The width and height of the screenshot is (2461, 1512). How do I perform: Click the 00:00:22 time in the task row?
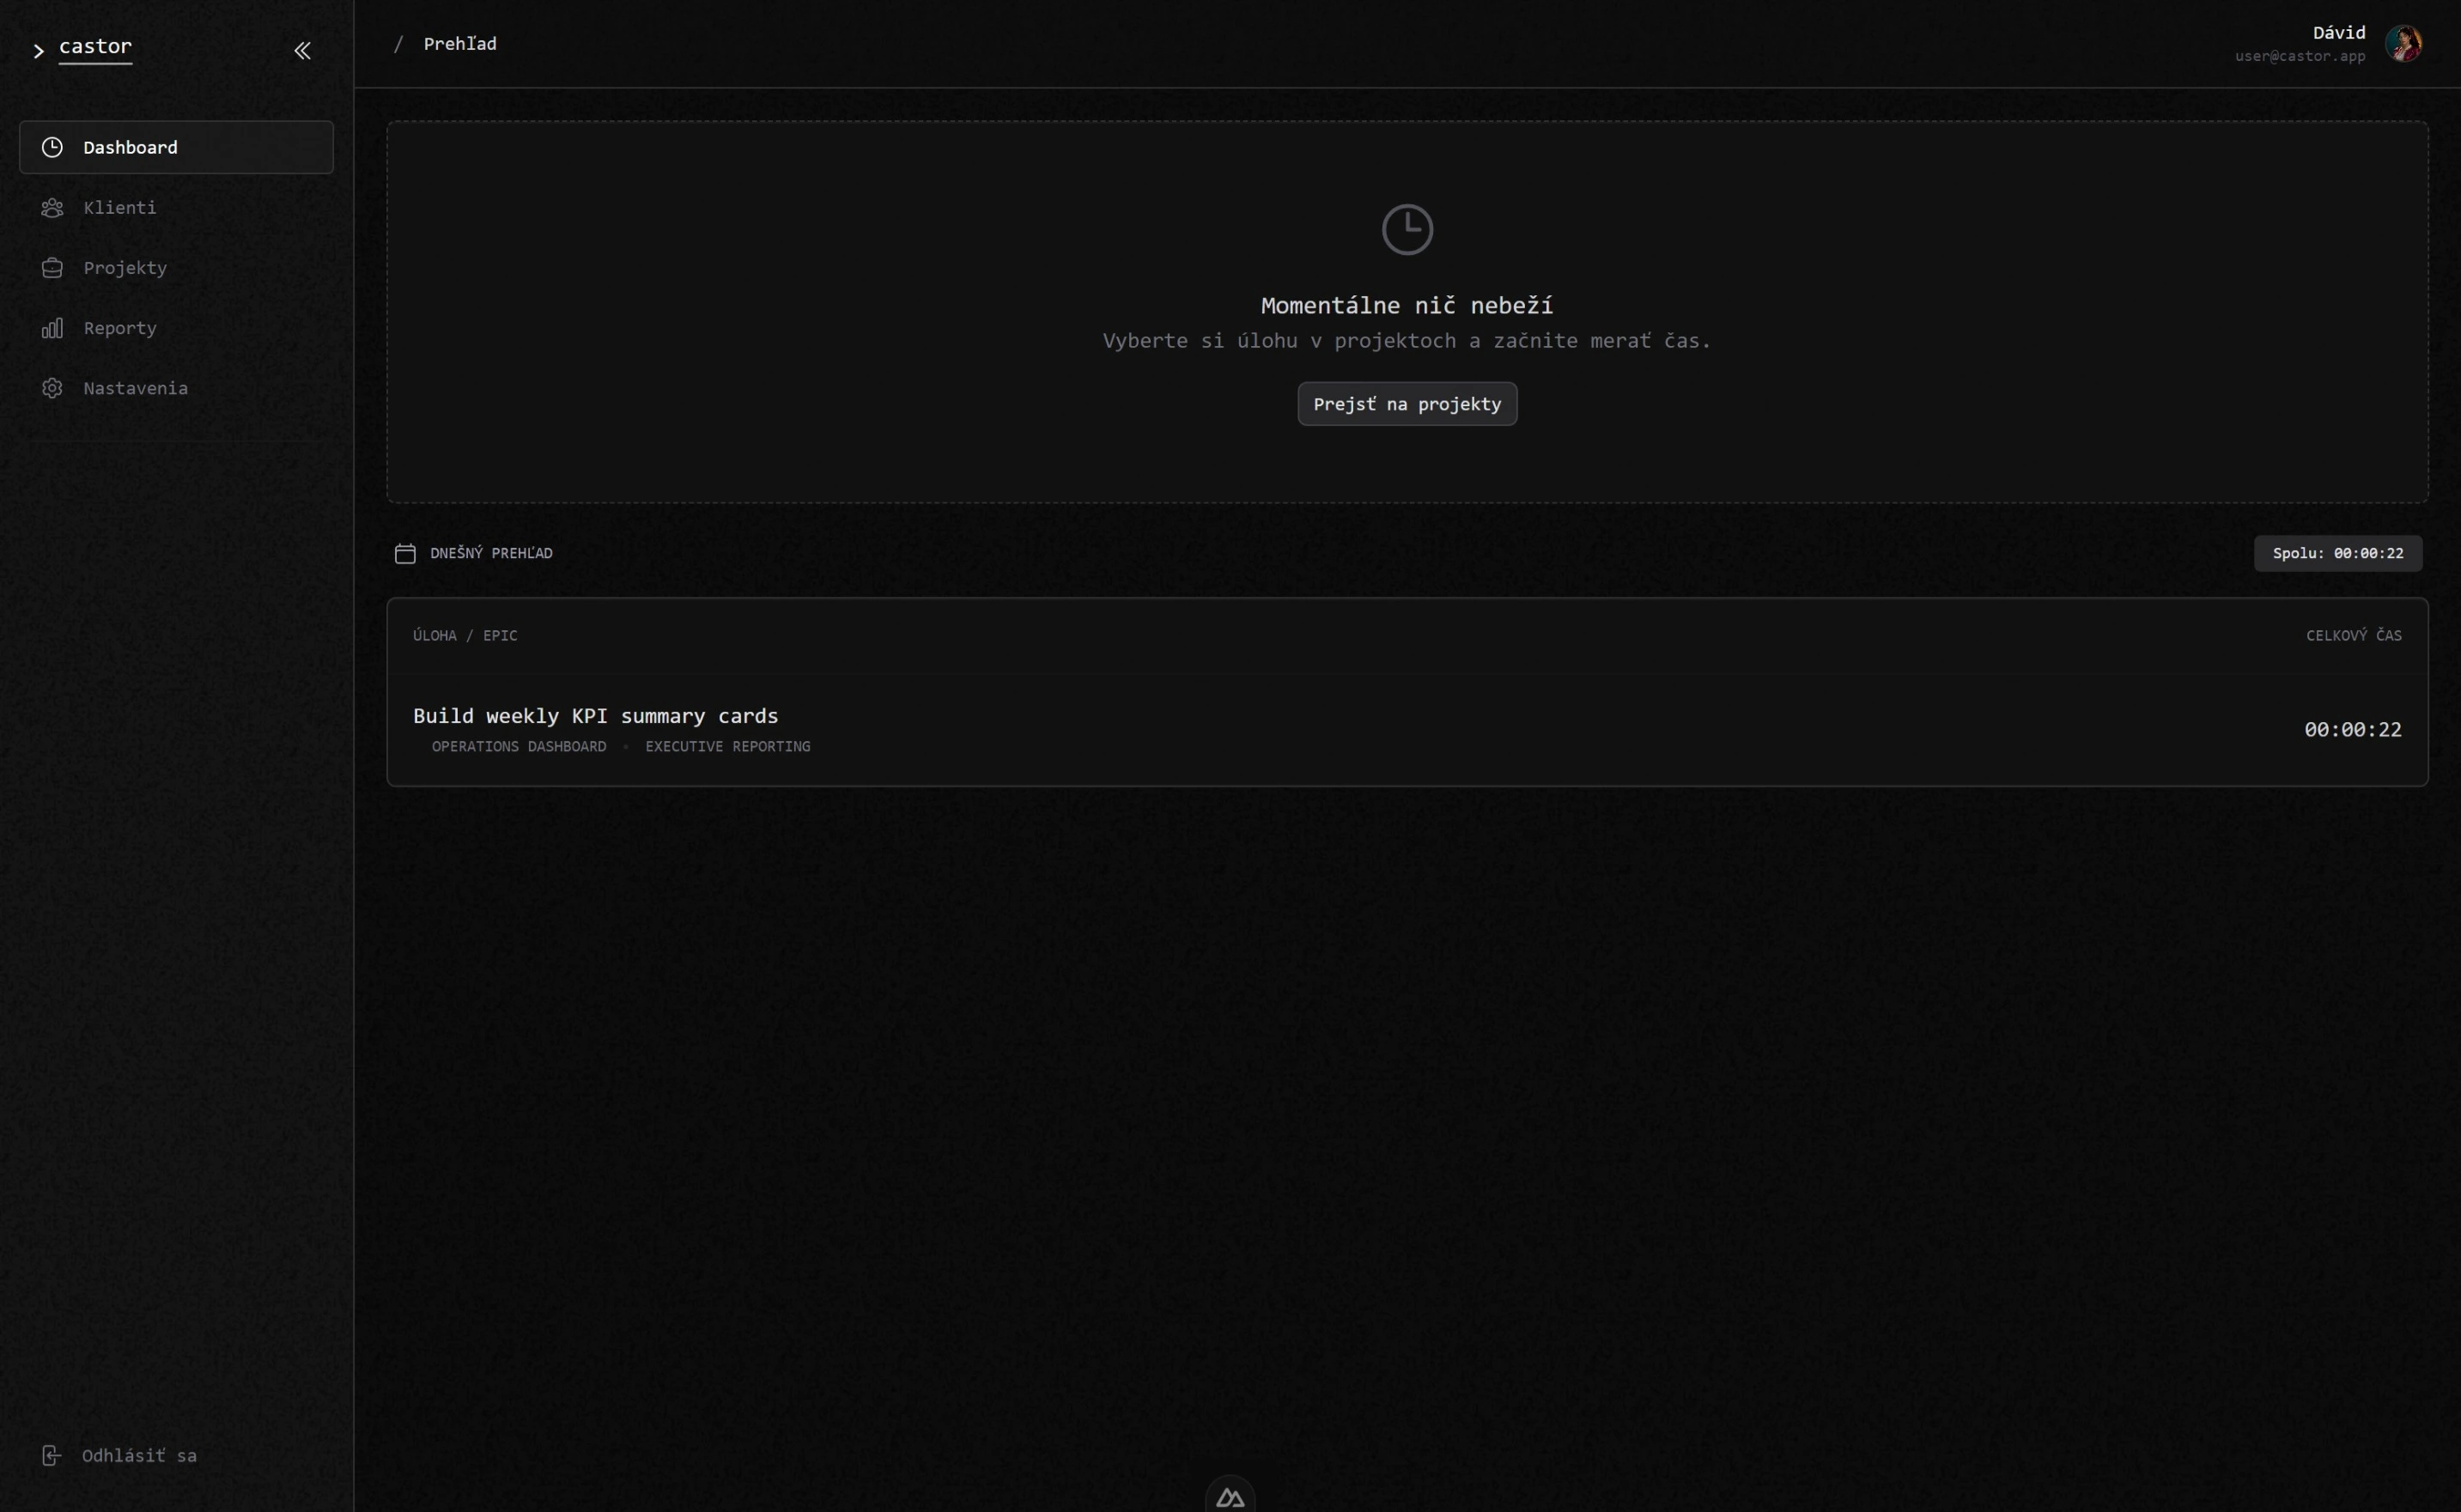click(2352, 730)
